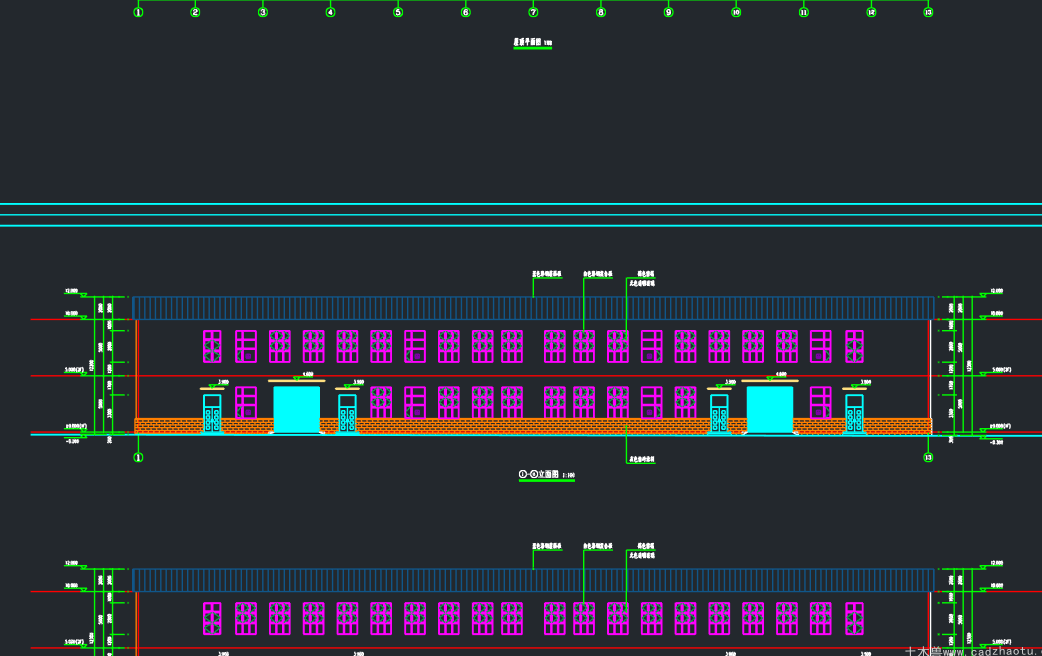The width and height of the screenshot is (1042, 656).
Task: Select grid axis bubble 7
Action: [533, 12]
